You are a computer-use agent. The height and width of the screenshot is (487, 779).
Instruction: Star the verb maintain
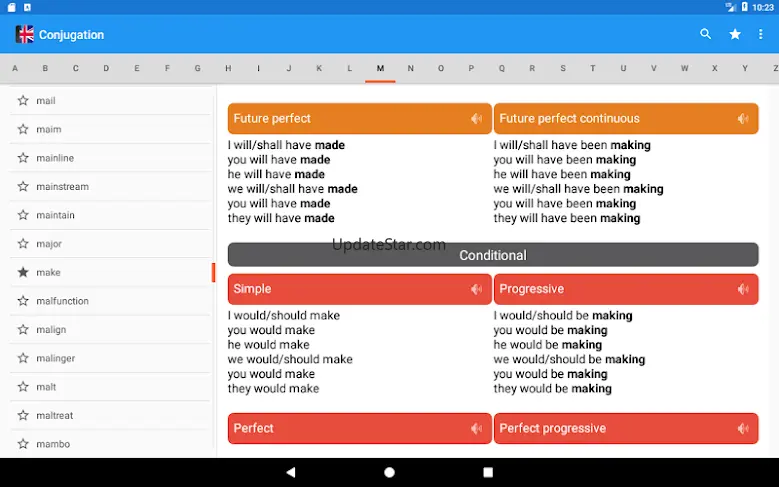23,215
